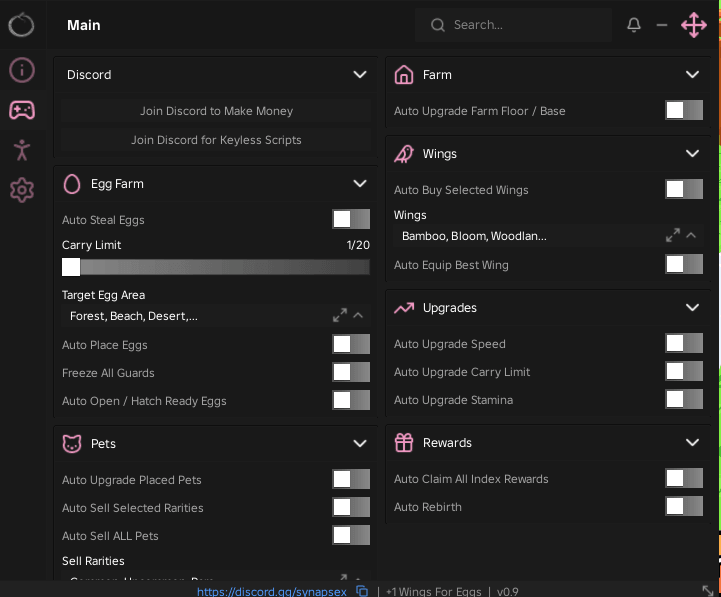Image resolution: width=721 pixels, height=597 pixels.
Task: Collapse the Egg Farm section chevron
Action: point(360,184)
